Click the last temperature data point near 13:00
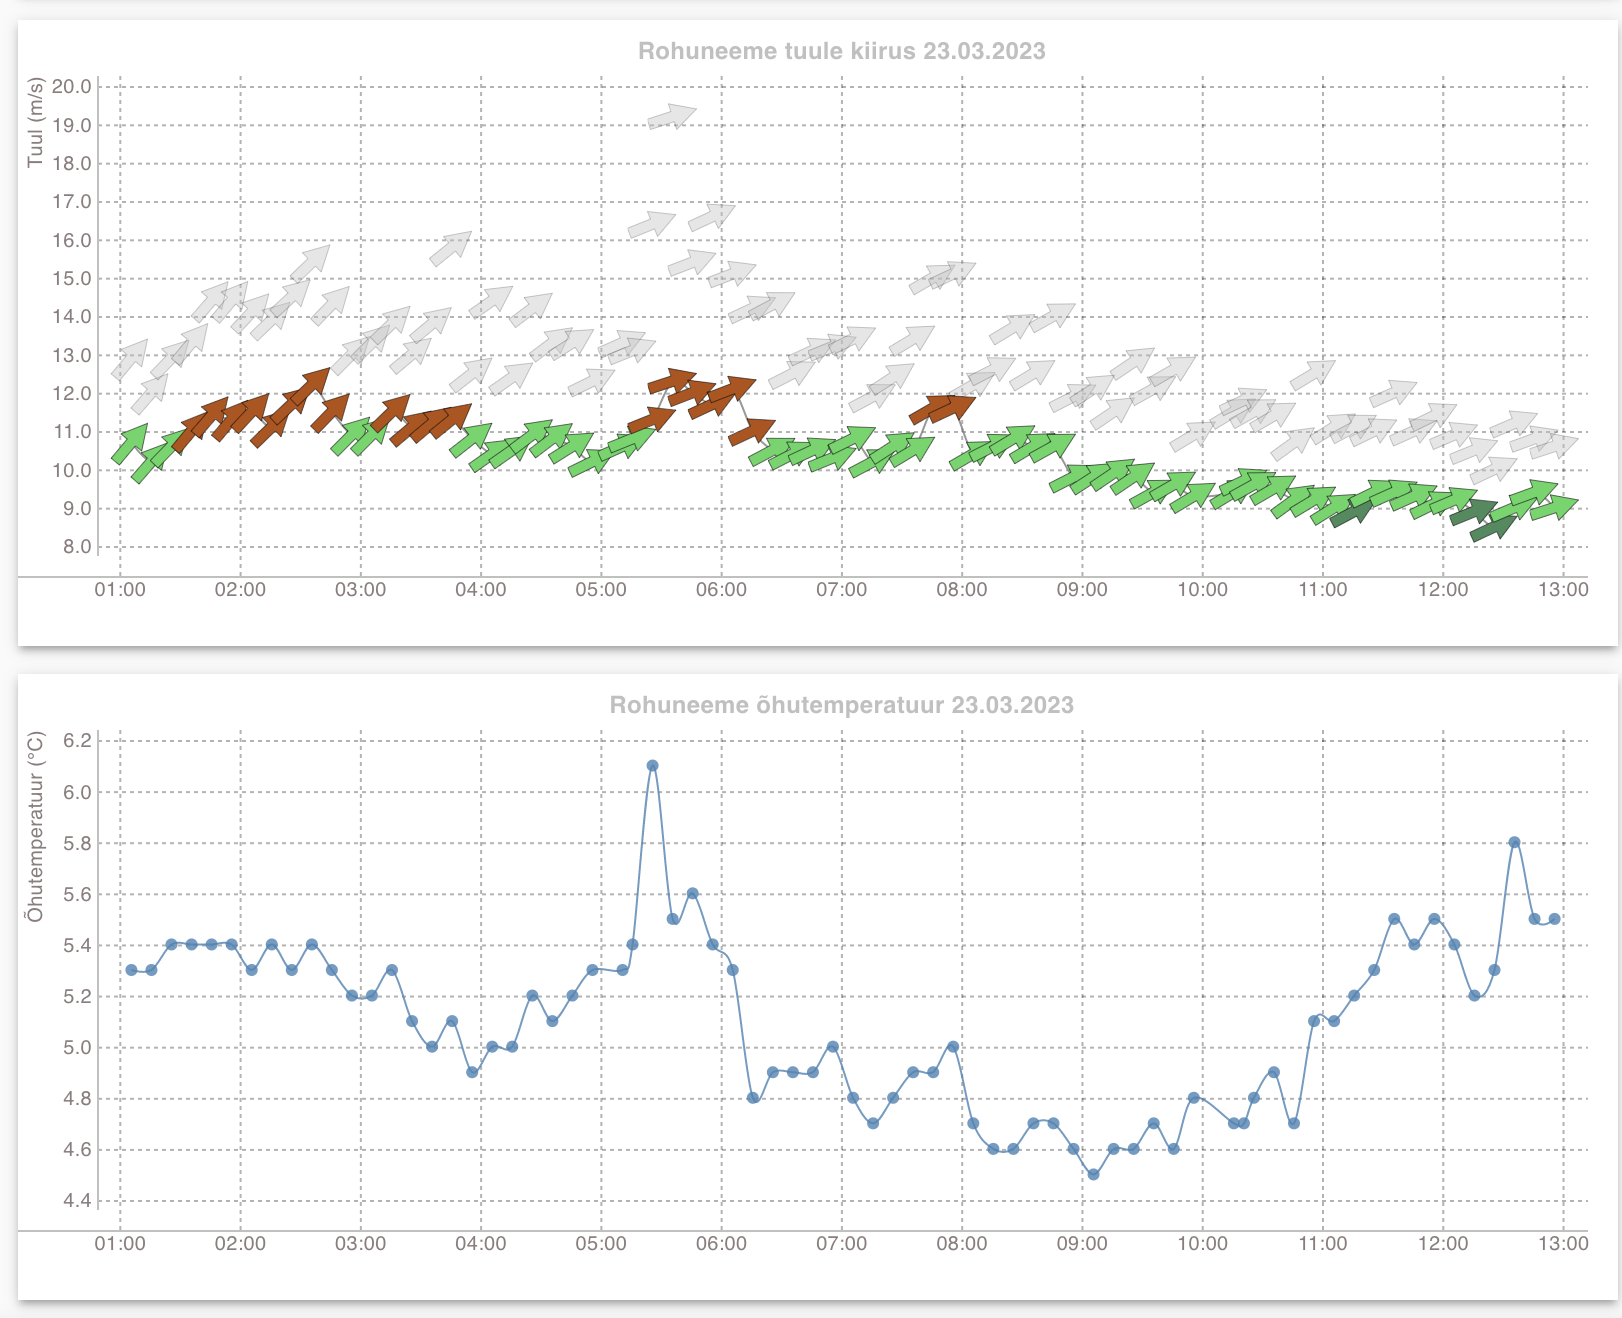Image resolution: width=1622 pixels, height=1318 pixels. pyautogui.click(x=1554, y=919)
